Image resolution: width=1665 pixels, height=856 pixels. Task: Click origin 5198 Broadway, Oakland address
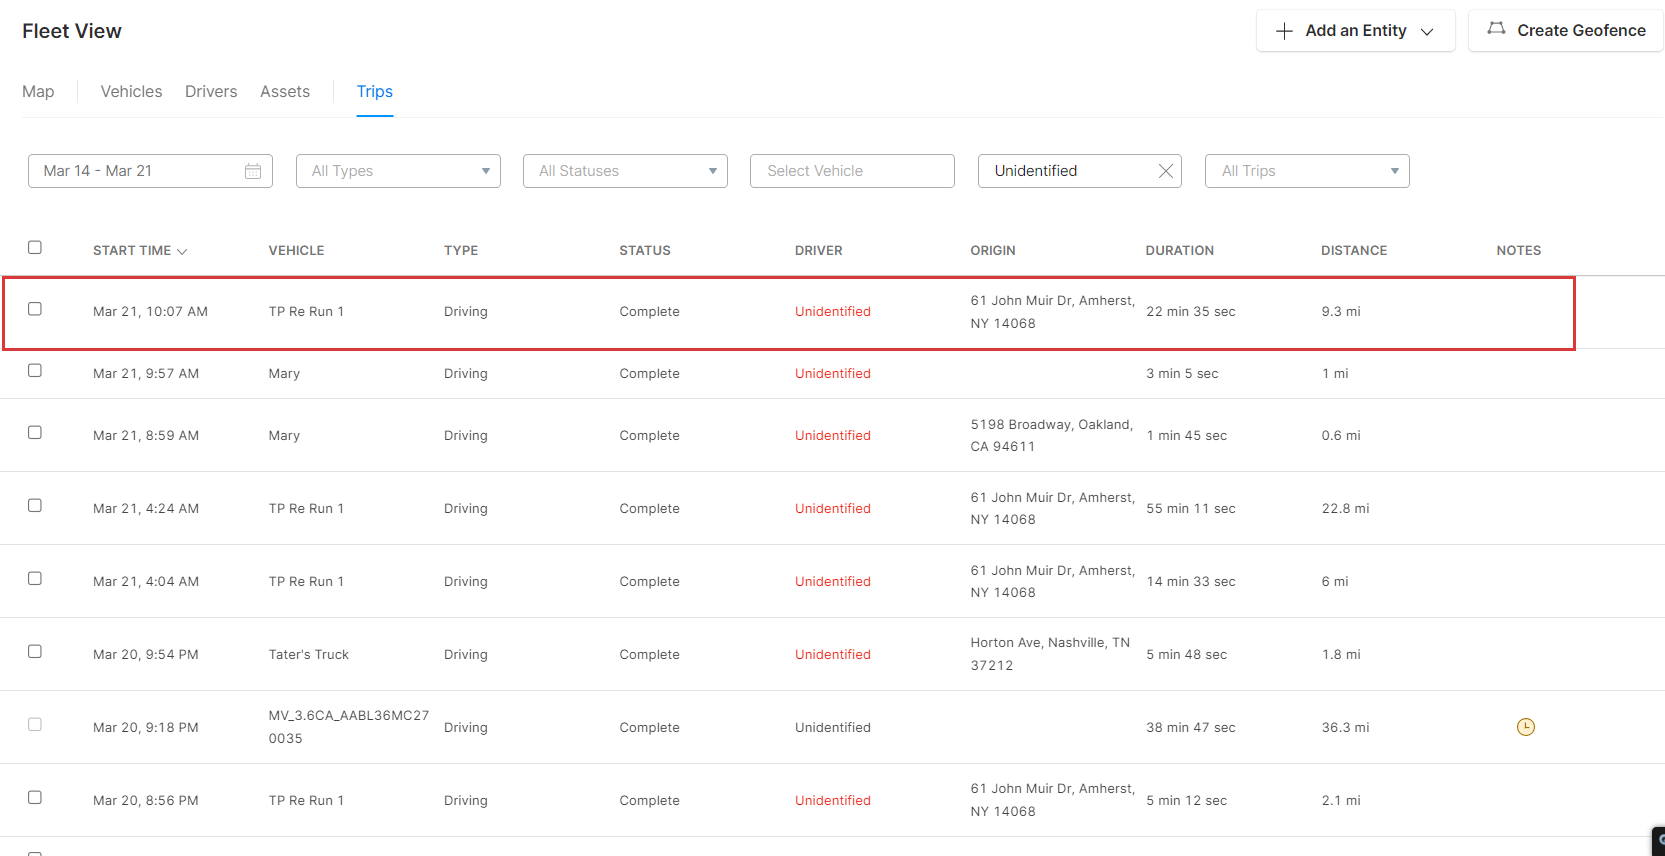(x=1052, y=436)
